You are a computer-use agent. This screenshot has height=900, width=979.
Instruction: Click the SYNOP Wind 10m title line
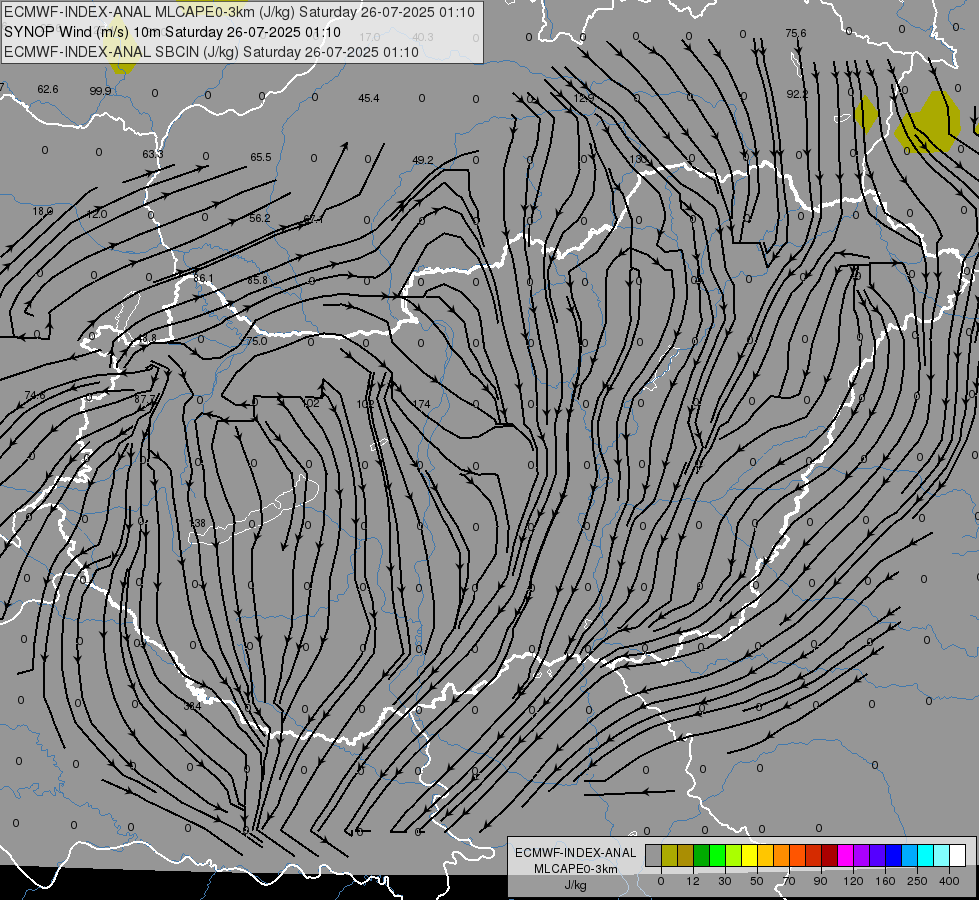click(x=172, y=32)
